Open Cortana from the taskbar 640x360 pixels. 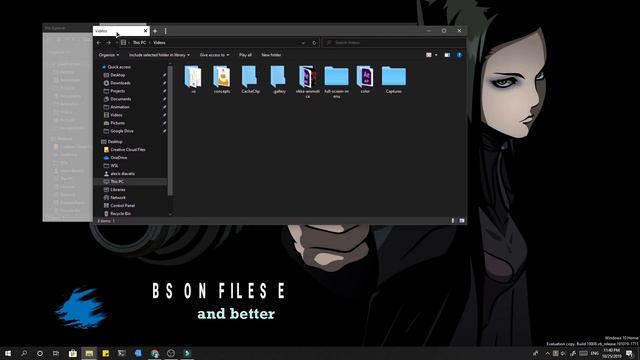(x=40, y=353)
